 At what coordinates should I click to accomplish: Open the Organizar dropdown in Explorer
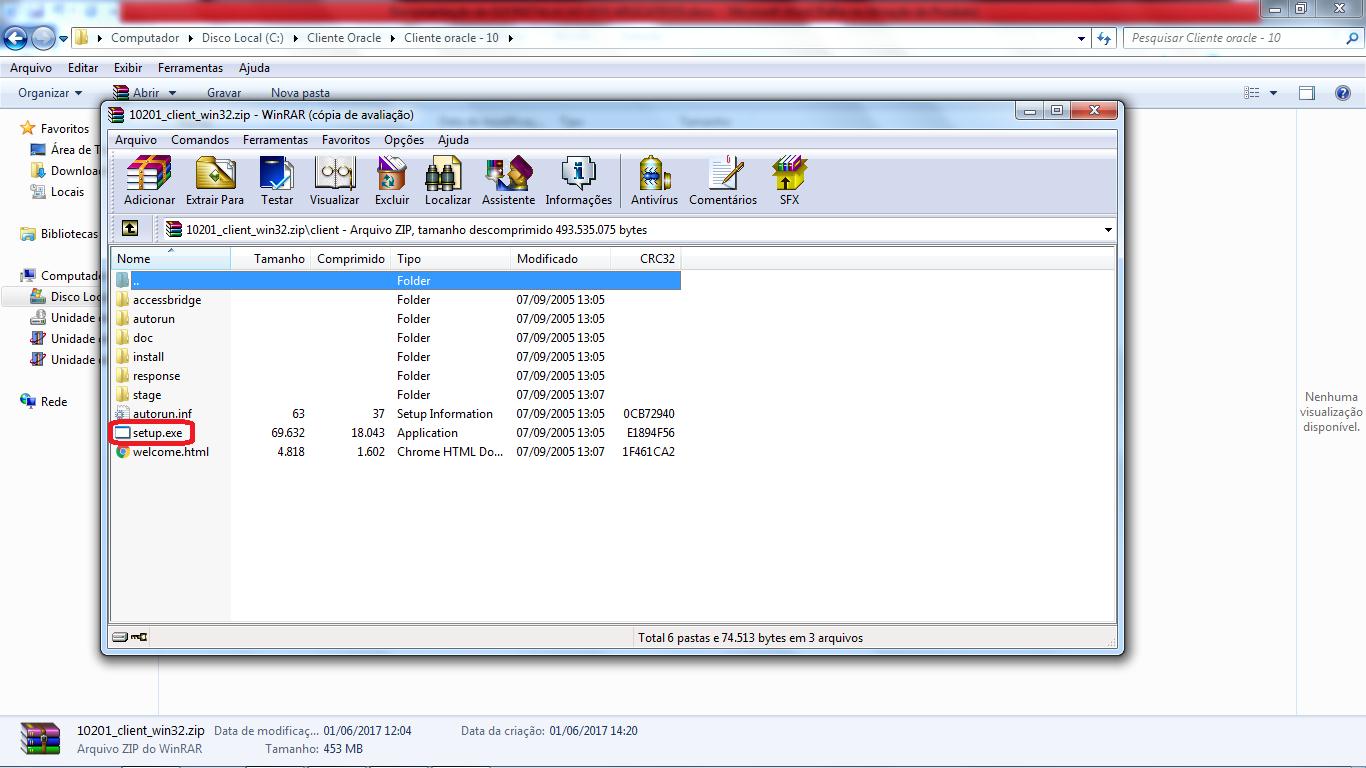click(x=50, y=93)
